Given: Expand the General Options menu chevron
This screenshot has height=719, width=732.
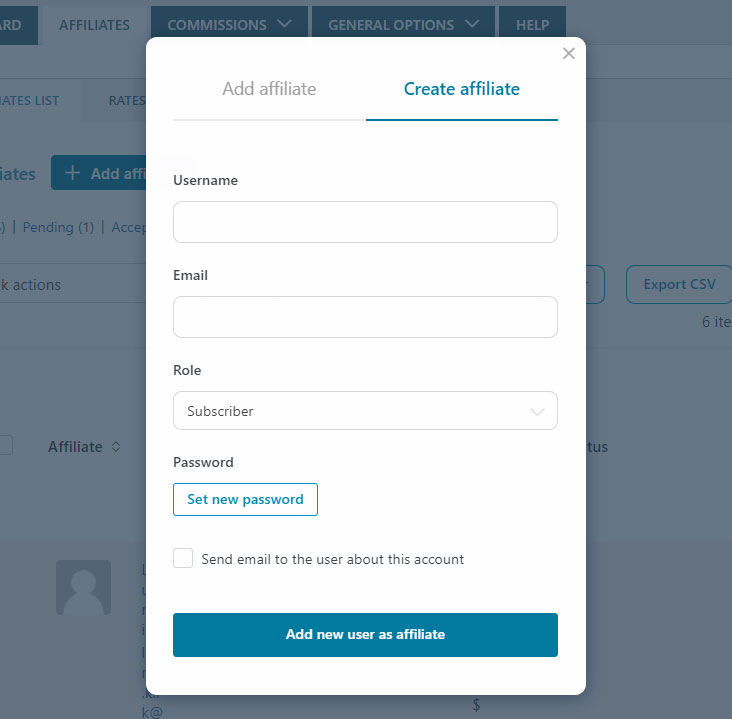Looking at the screenshot, I should (472, 24).
